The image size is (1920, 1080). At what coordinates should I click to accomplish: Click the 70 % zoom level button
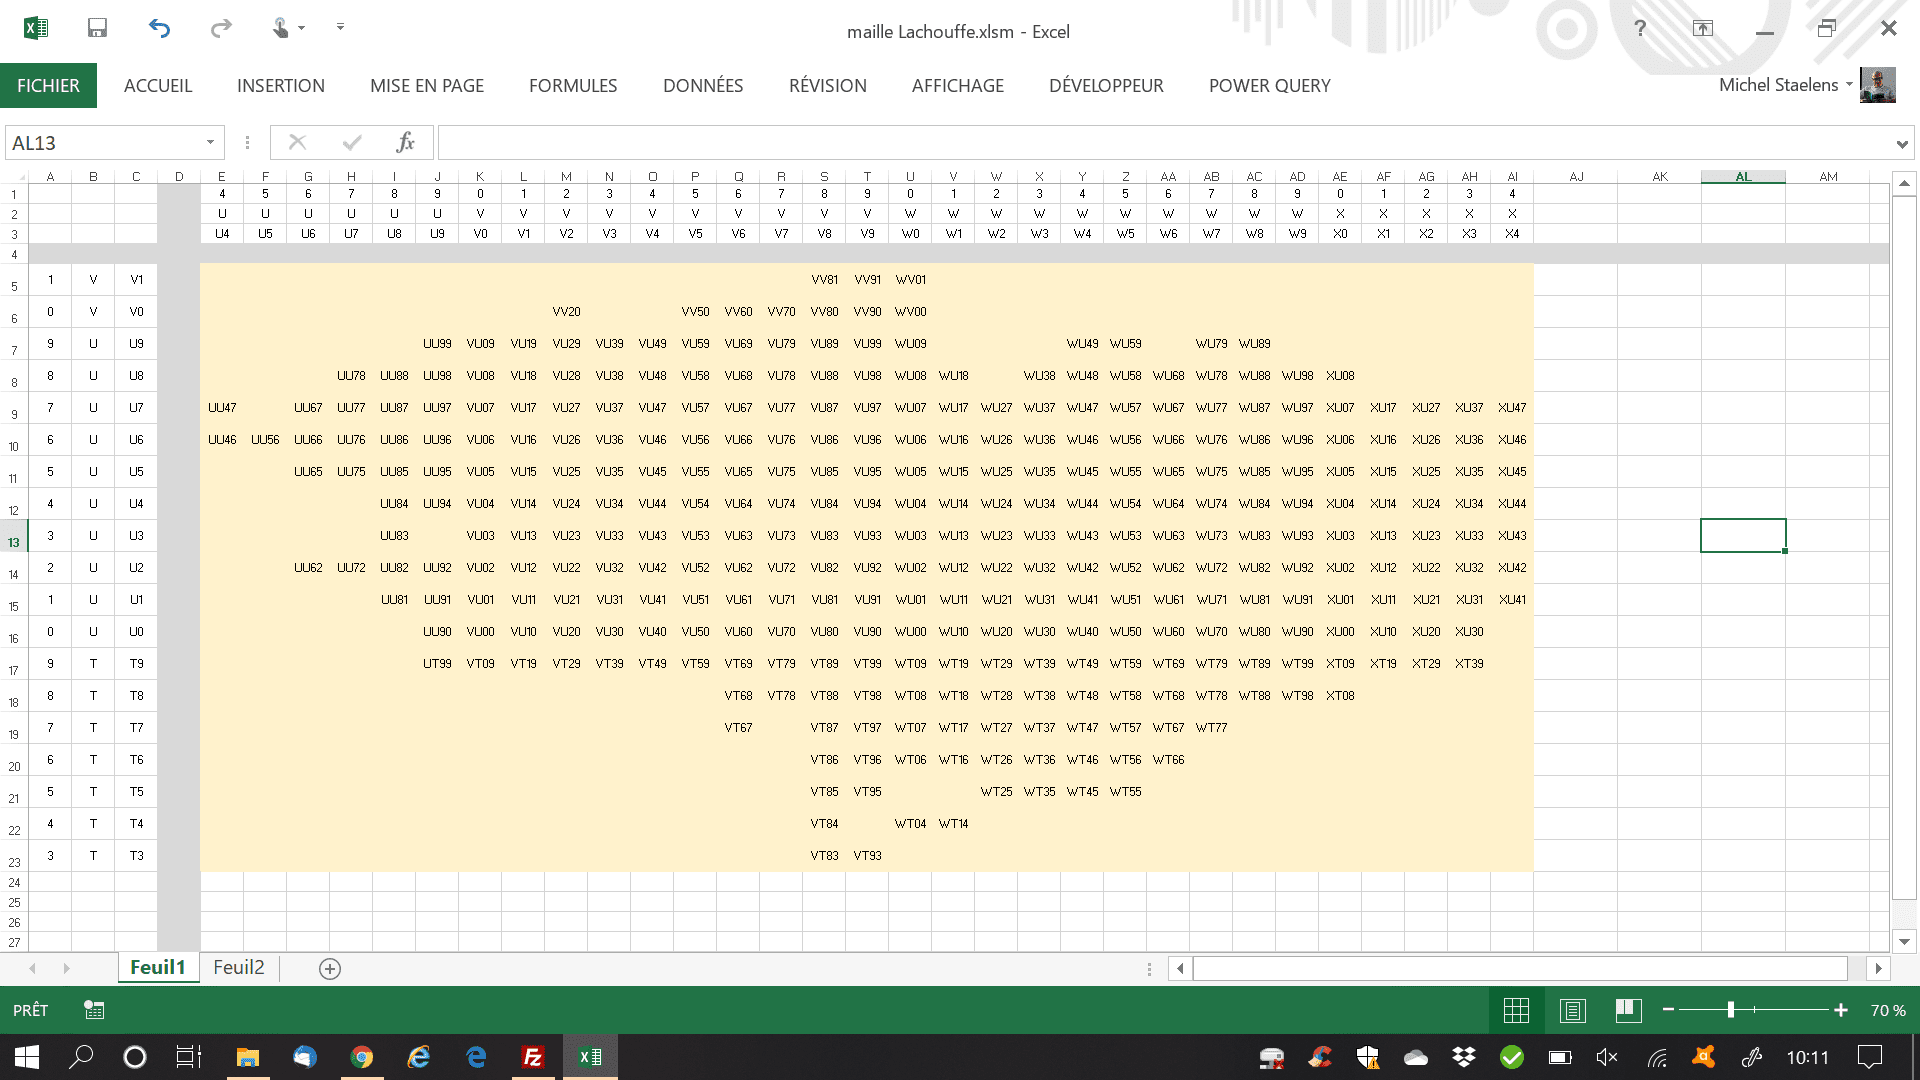point(1888,1010)
